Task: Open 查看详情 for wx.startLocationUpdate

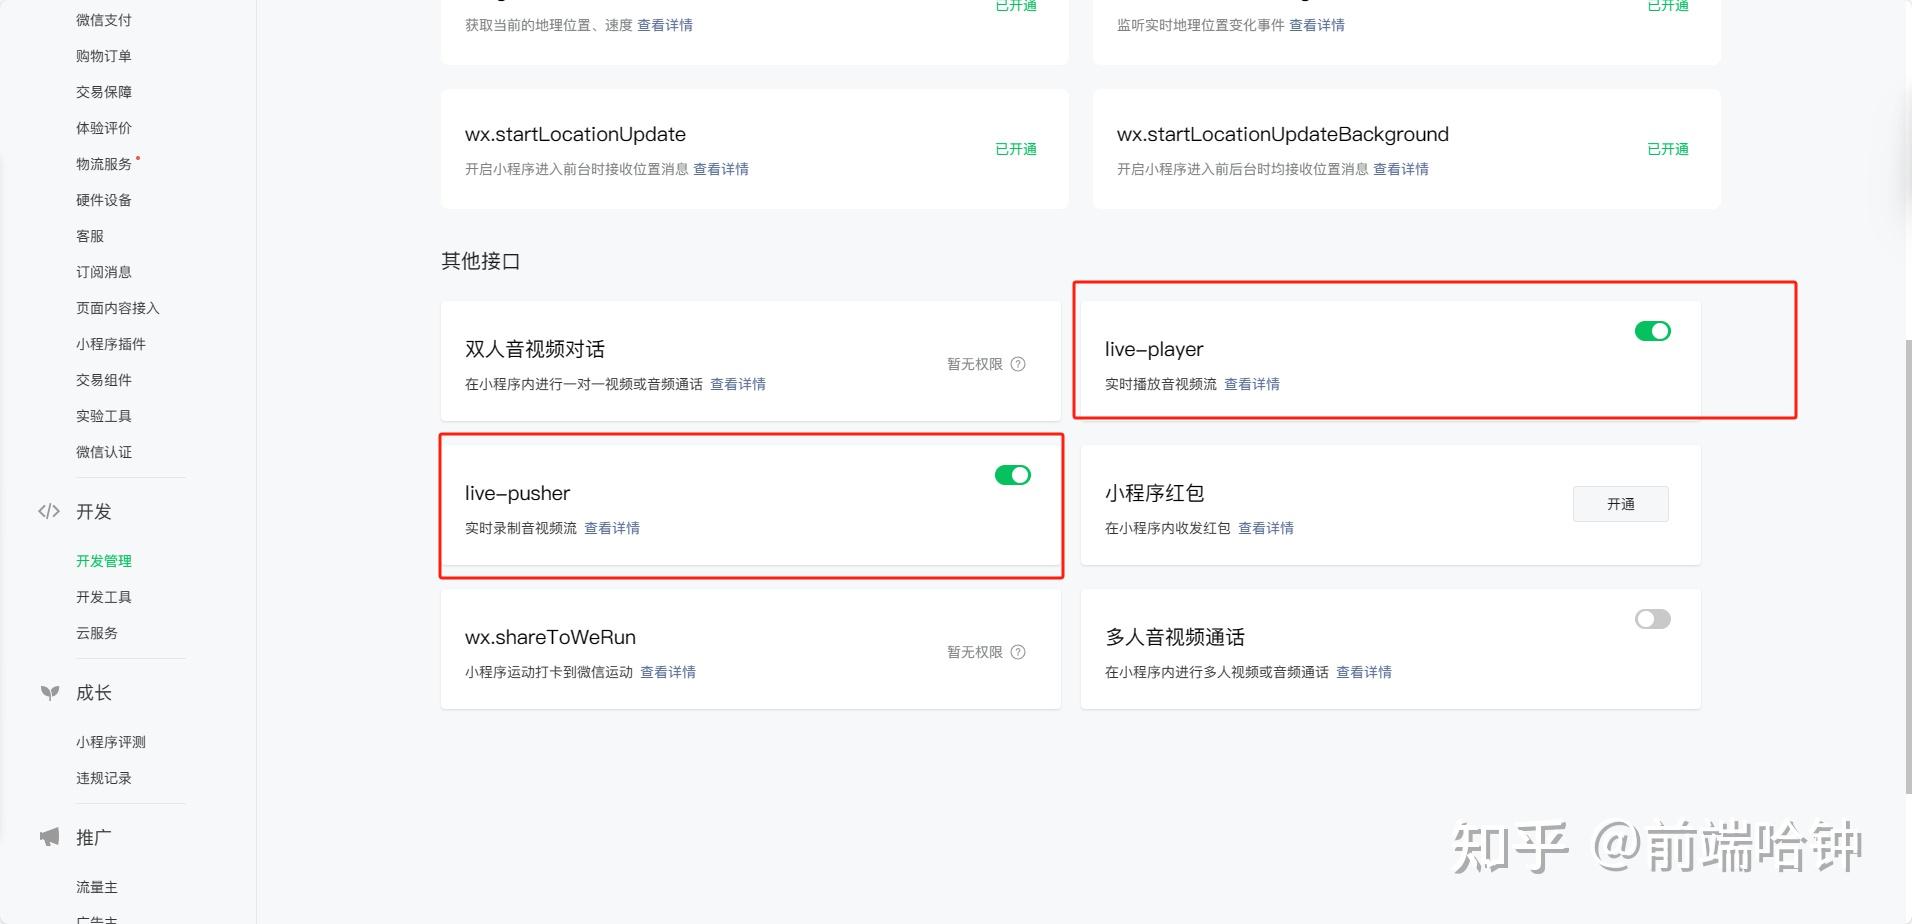Action: pos(722,168)
